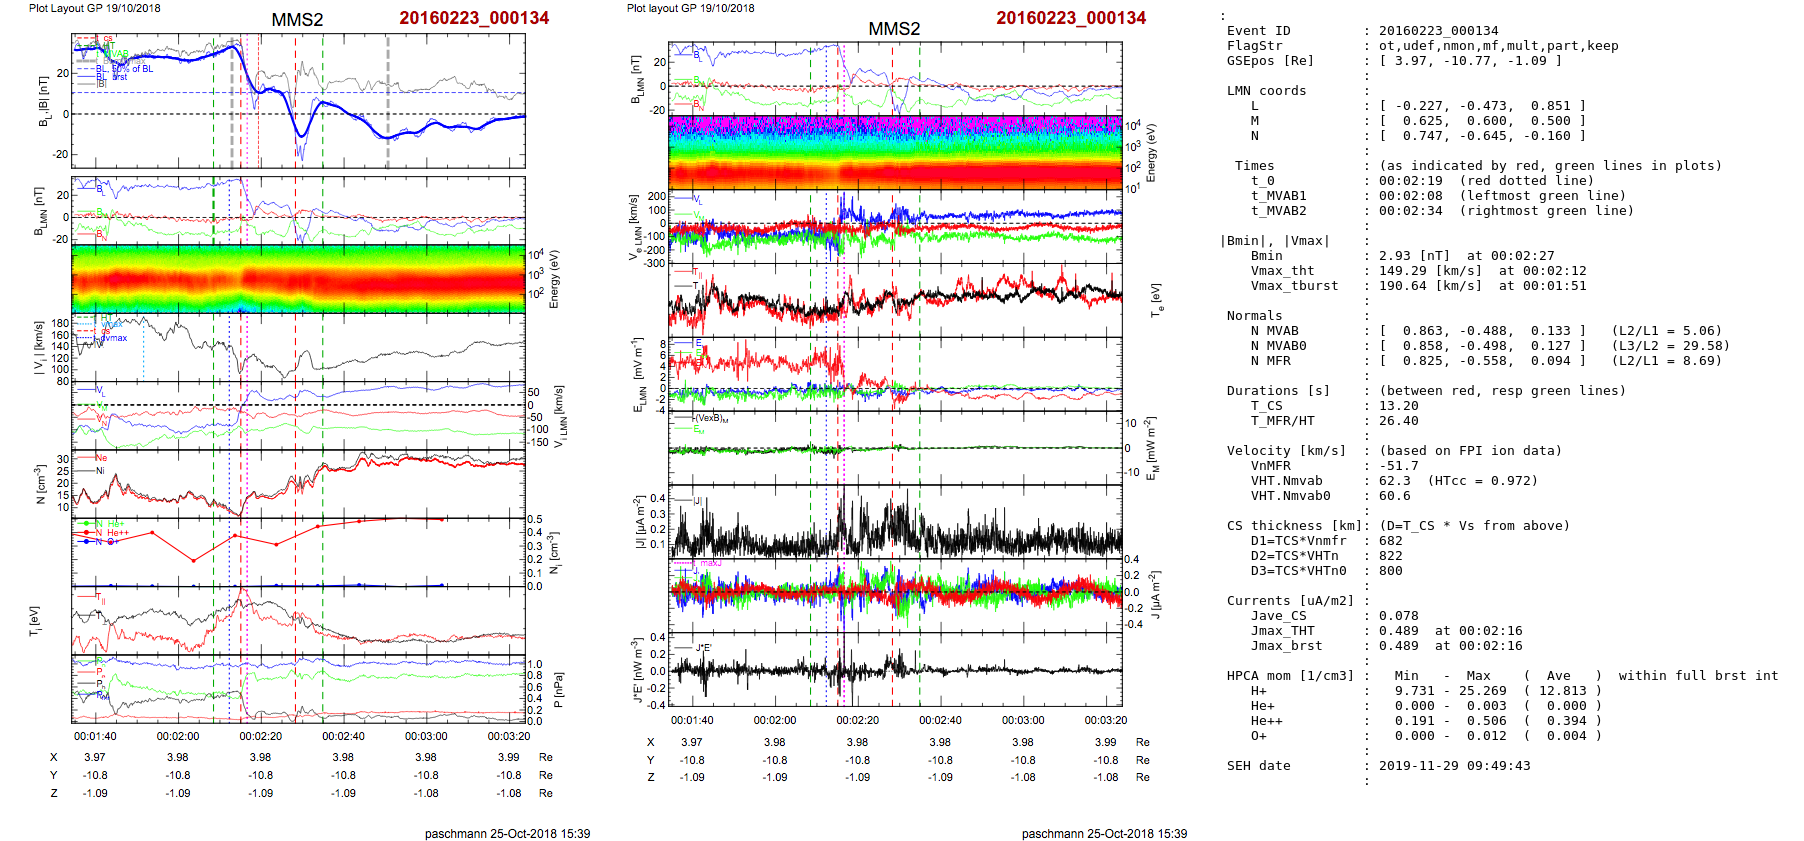Select the left plot's energy spectrogram panel
Viewport: 1804px width, 841px height.
pos(298,279)
